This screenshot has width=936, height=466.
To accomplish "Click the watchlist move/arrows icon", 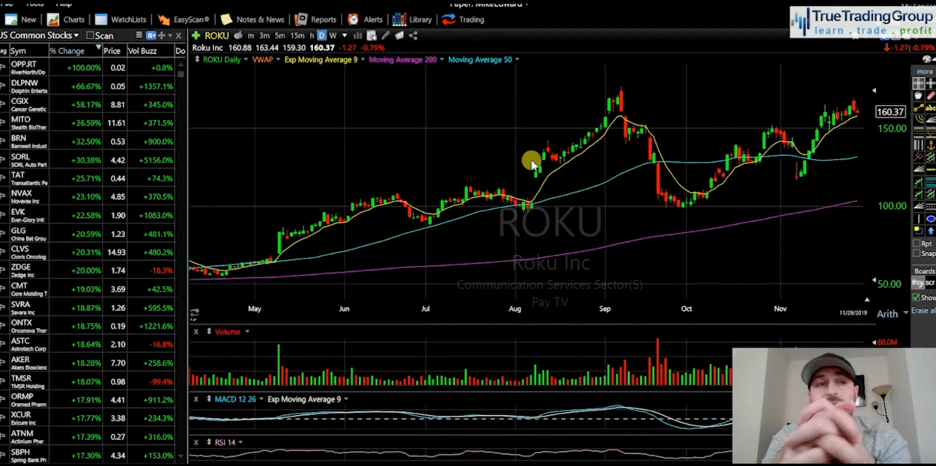I will pyautogui.click(x=162, y=35).
